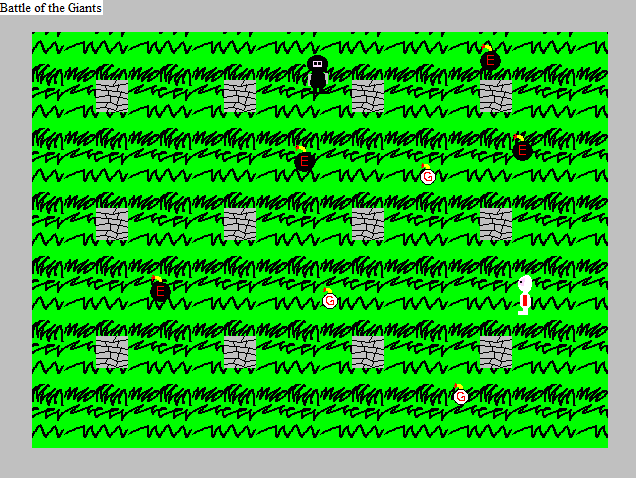Select the middle row's leftmost stone block
636x478 pixels.
(111, 224)
